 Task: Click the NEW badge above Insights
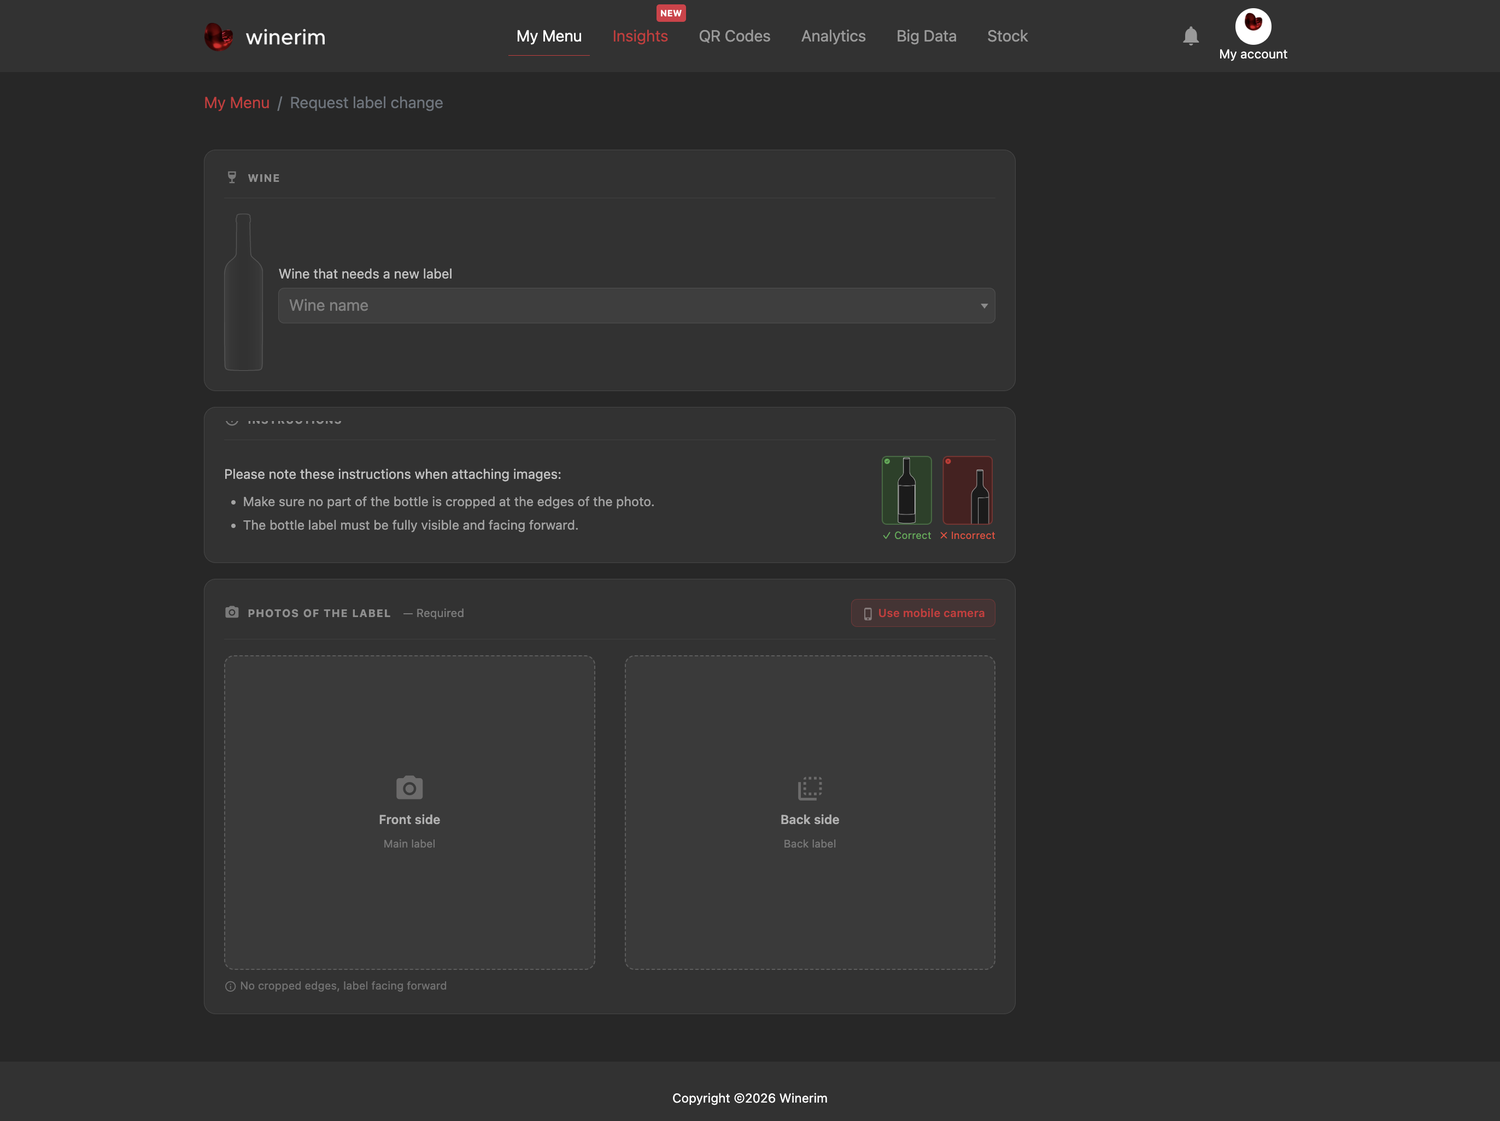click(x=671, y=13)
